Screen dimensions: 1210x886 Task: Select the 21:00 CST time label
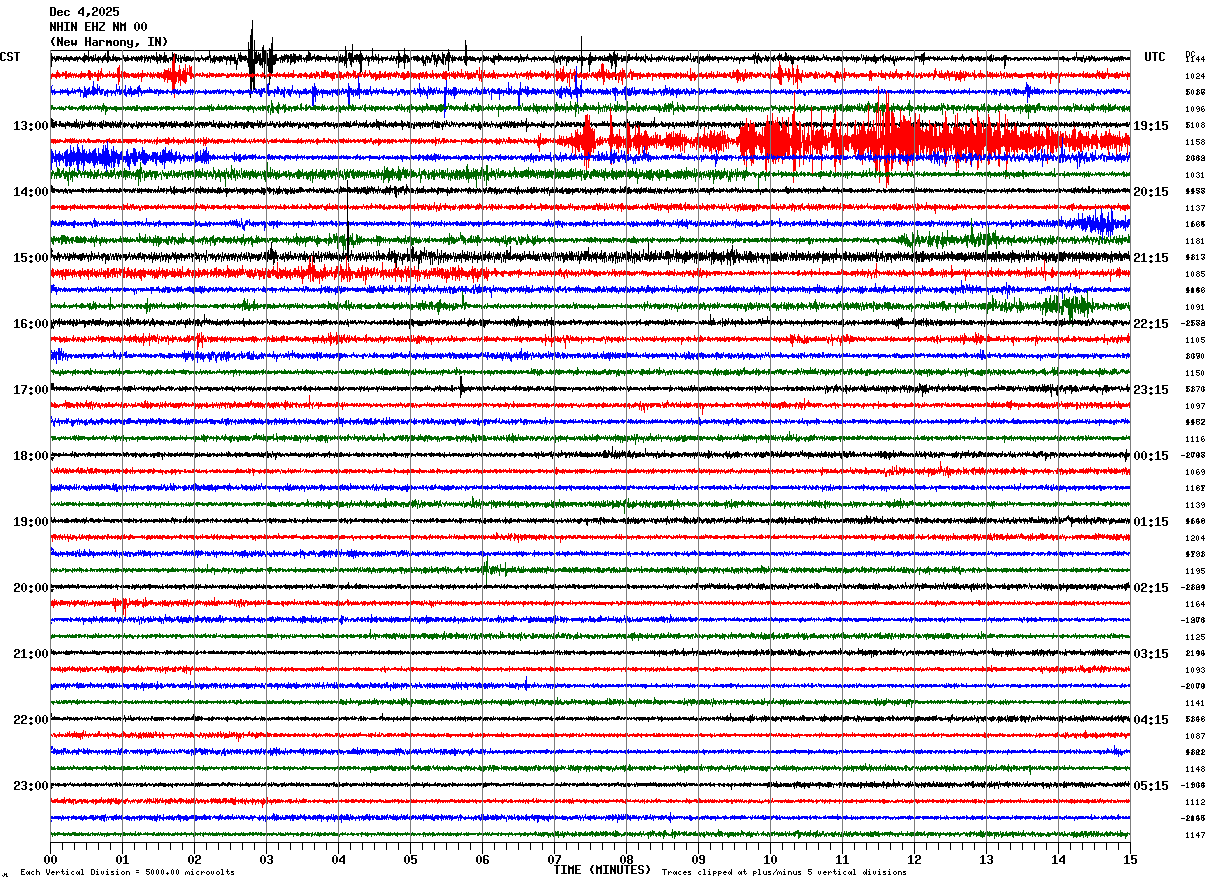click(30, 654)
